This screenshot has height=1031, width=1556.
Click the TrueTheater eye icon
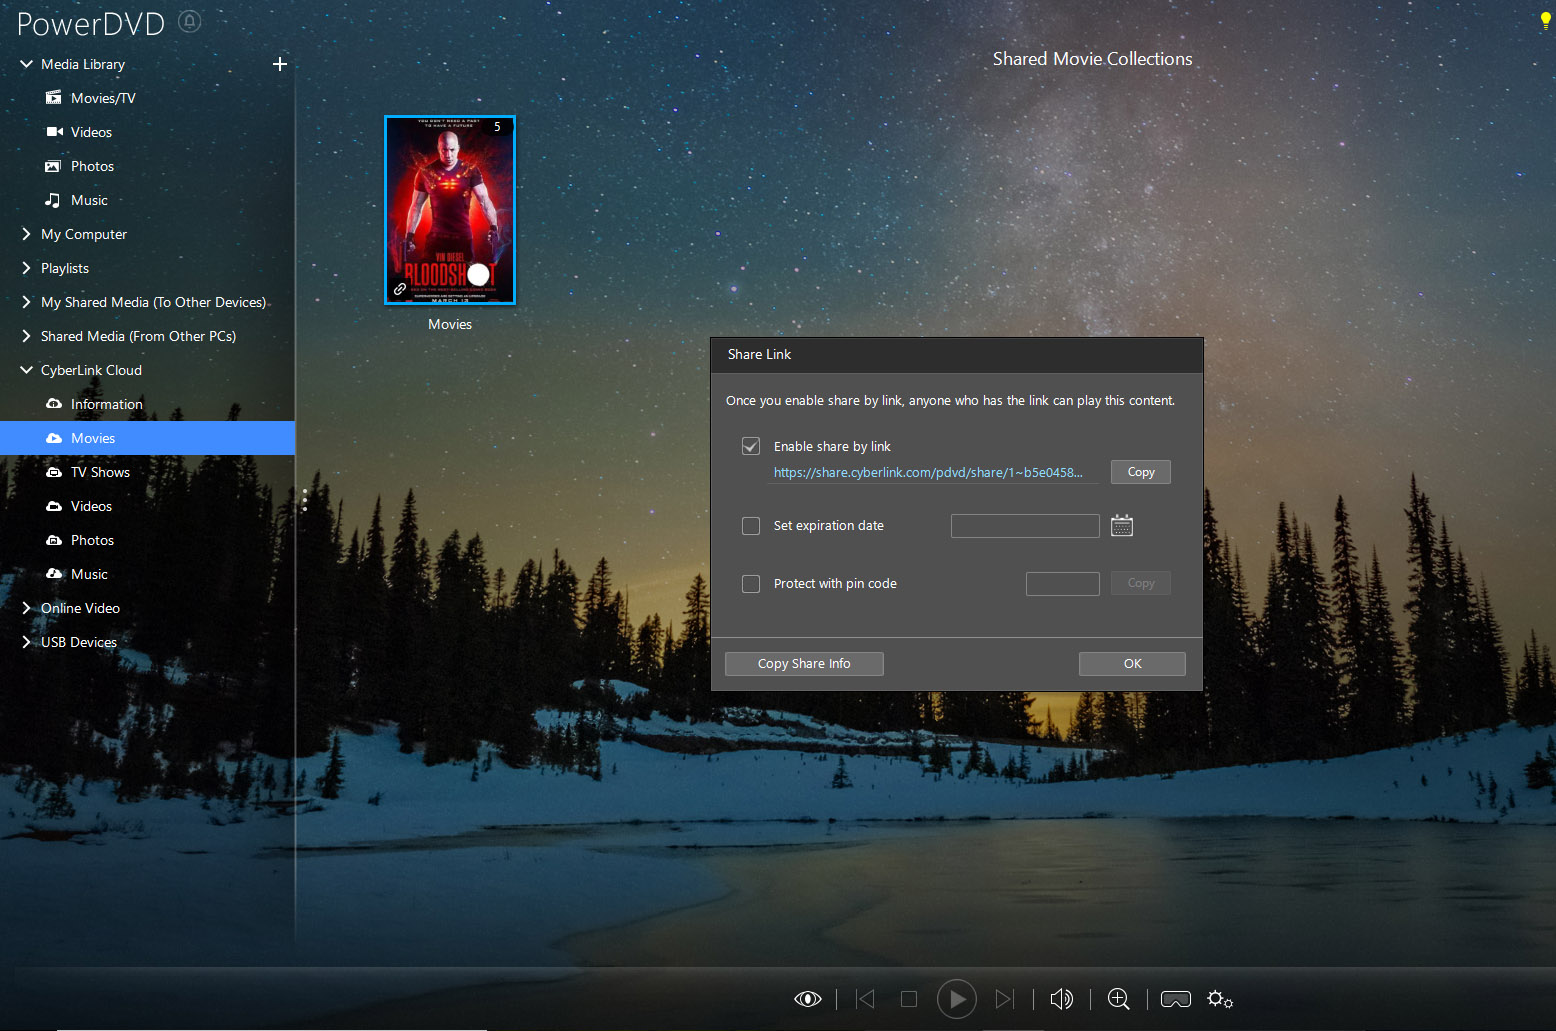coord(808,999)
